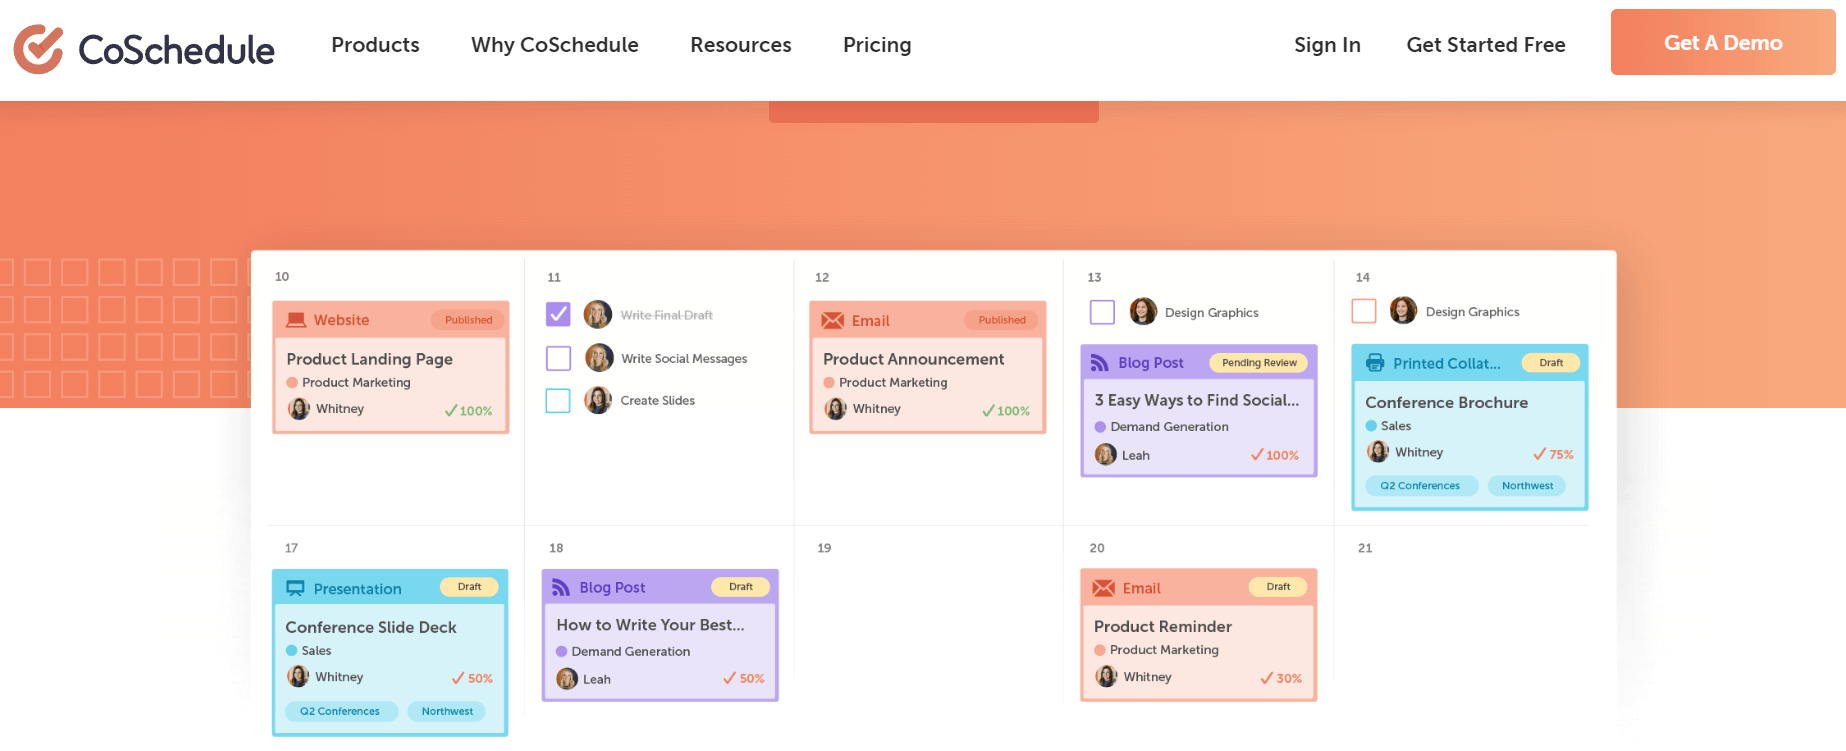Click the Presentation screen icon on day 17

pyautogui.click(x=295, y=589)
